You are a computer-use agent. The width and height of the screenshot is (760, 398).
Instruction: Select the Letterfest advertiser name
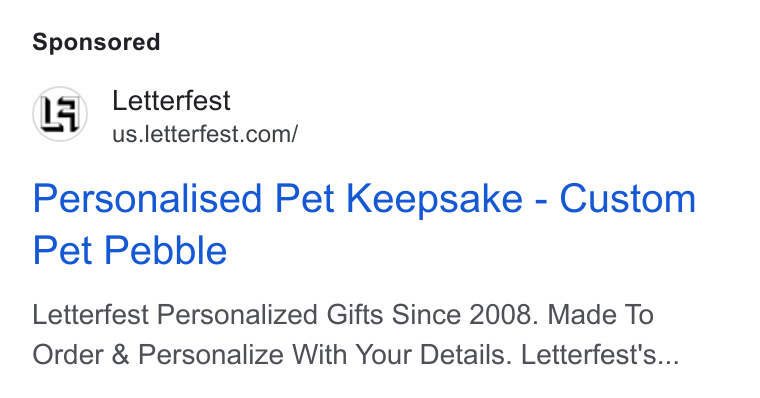(x=171, y=100)
